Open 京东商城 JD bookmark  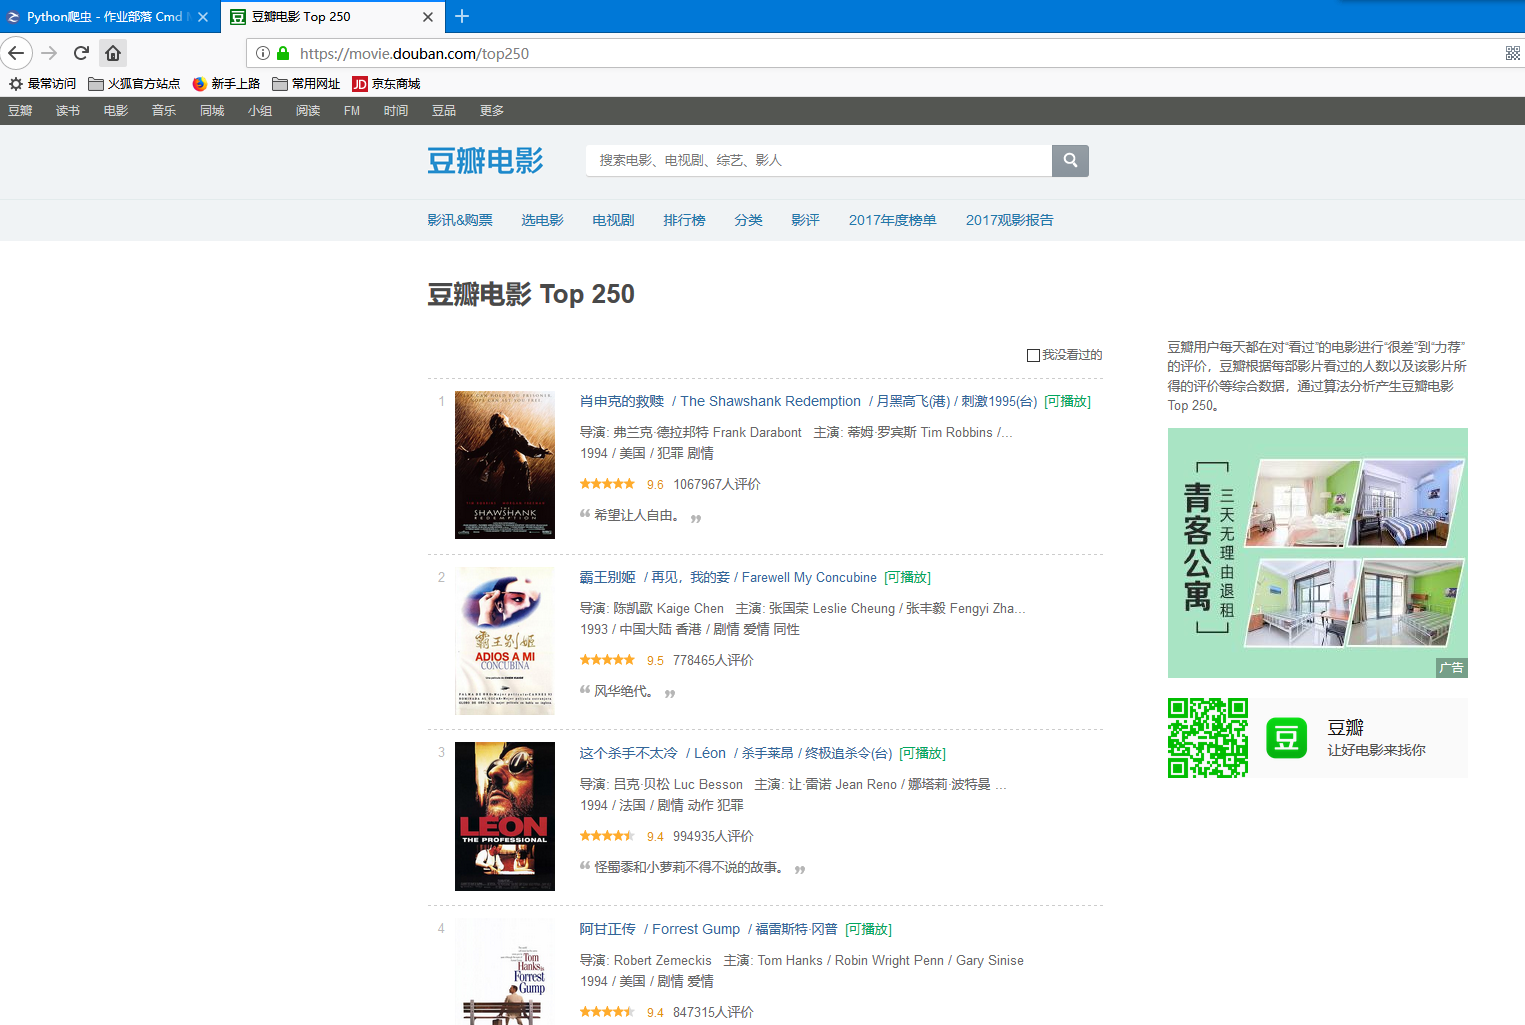pos(386,84)
